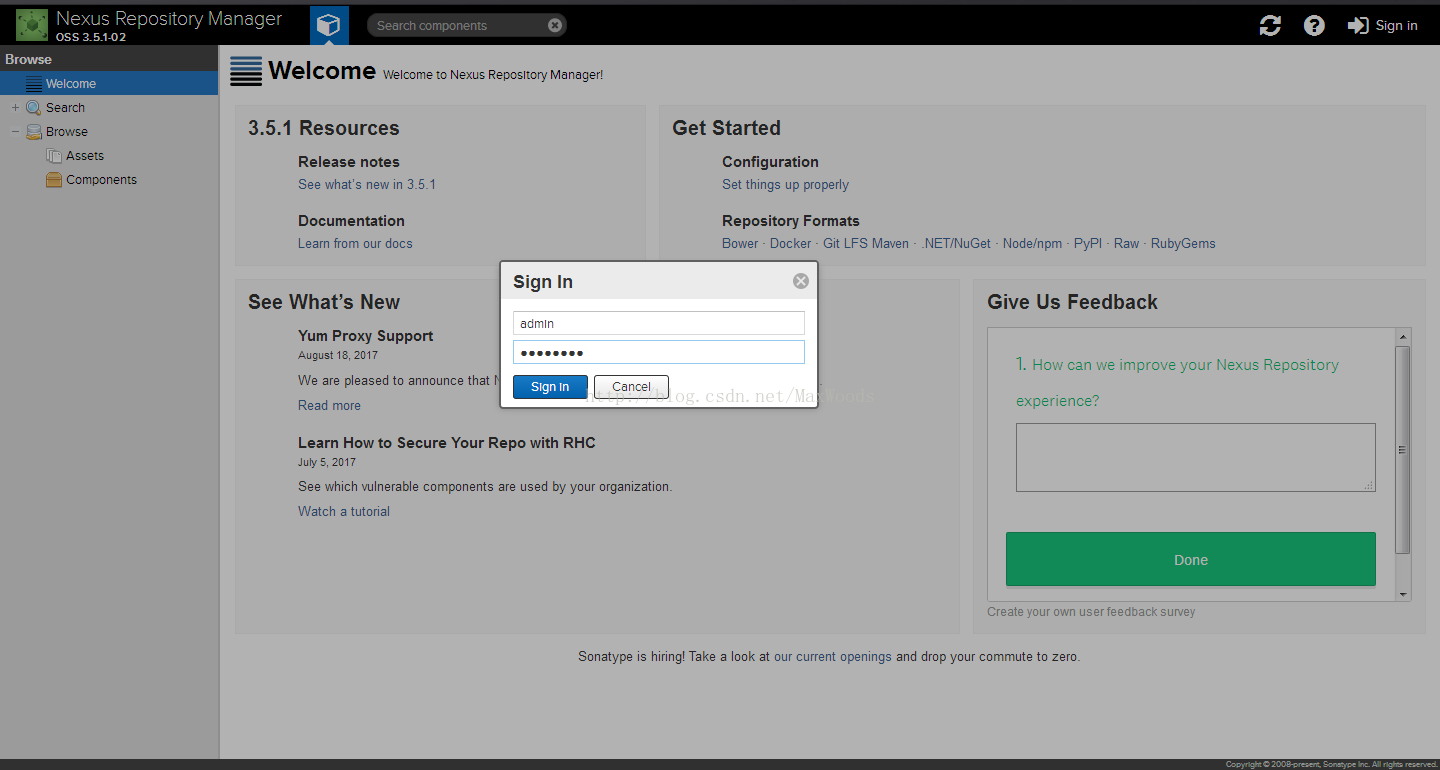Open the Raw format link

click(x=1126, y=244)
